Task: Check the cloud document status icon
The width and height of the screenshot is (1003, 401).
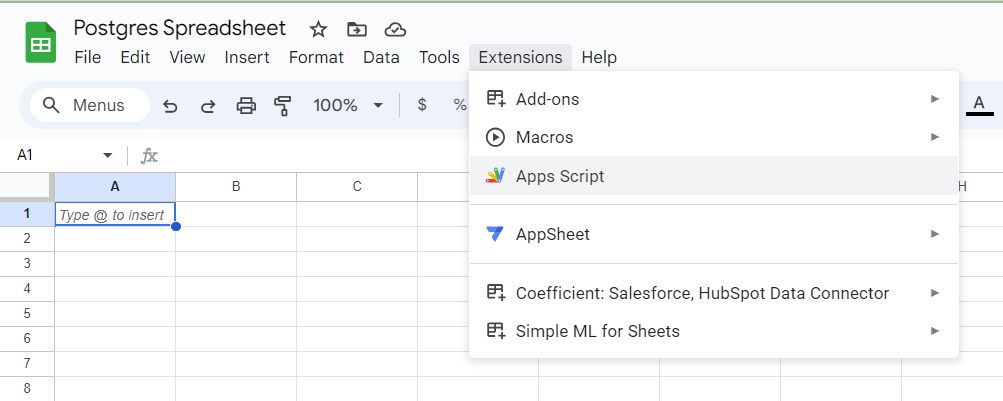Action: click(395, 29)
